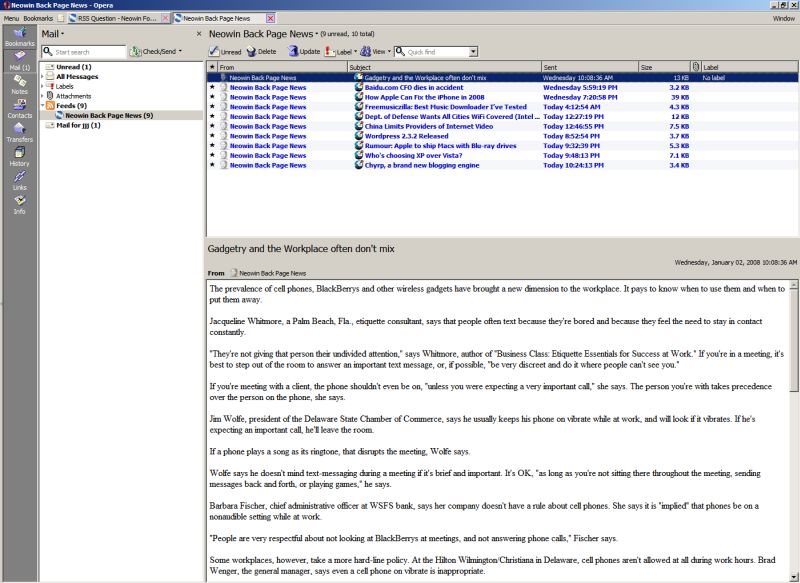800x583 pixels.
Task: Open the Bookmarks panel in the sidebar
Action: (18, 37)
